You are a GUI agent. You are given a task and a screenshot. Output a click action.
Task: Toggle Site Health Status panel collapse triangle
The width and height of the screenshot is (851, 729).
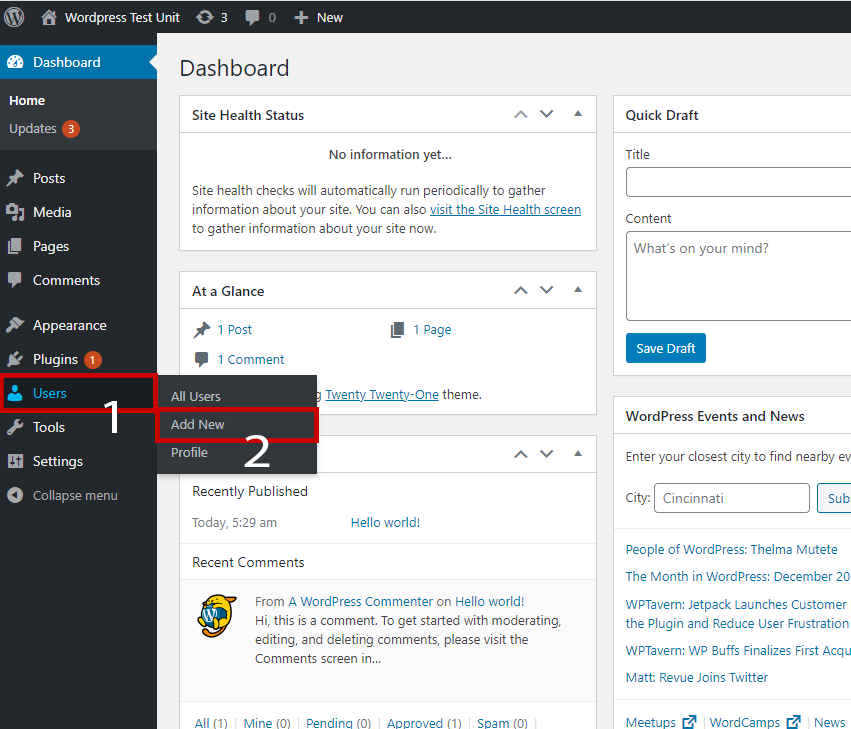578,113
